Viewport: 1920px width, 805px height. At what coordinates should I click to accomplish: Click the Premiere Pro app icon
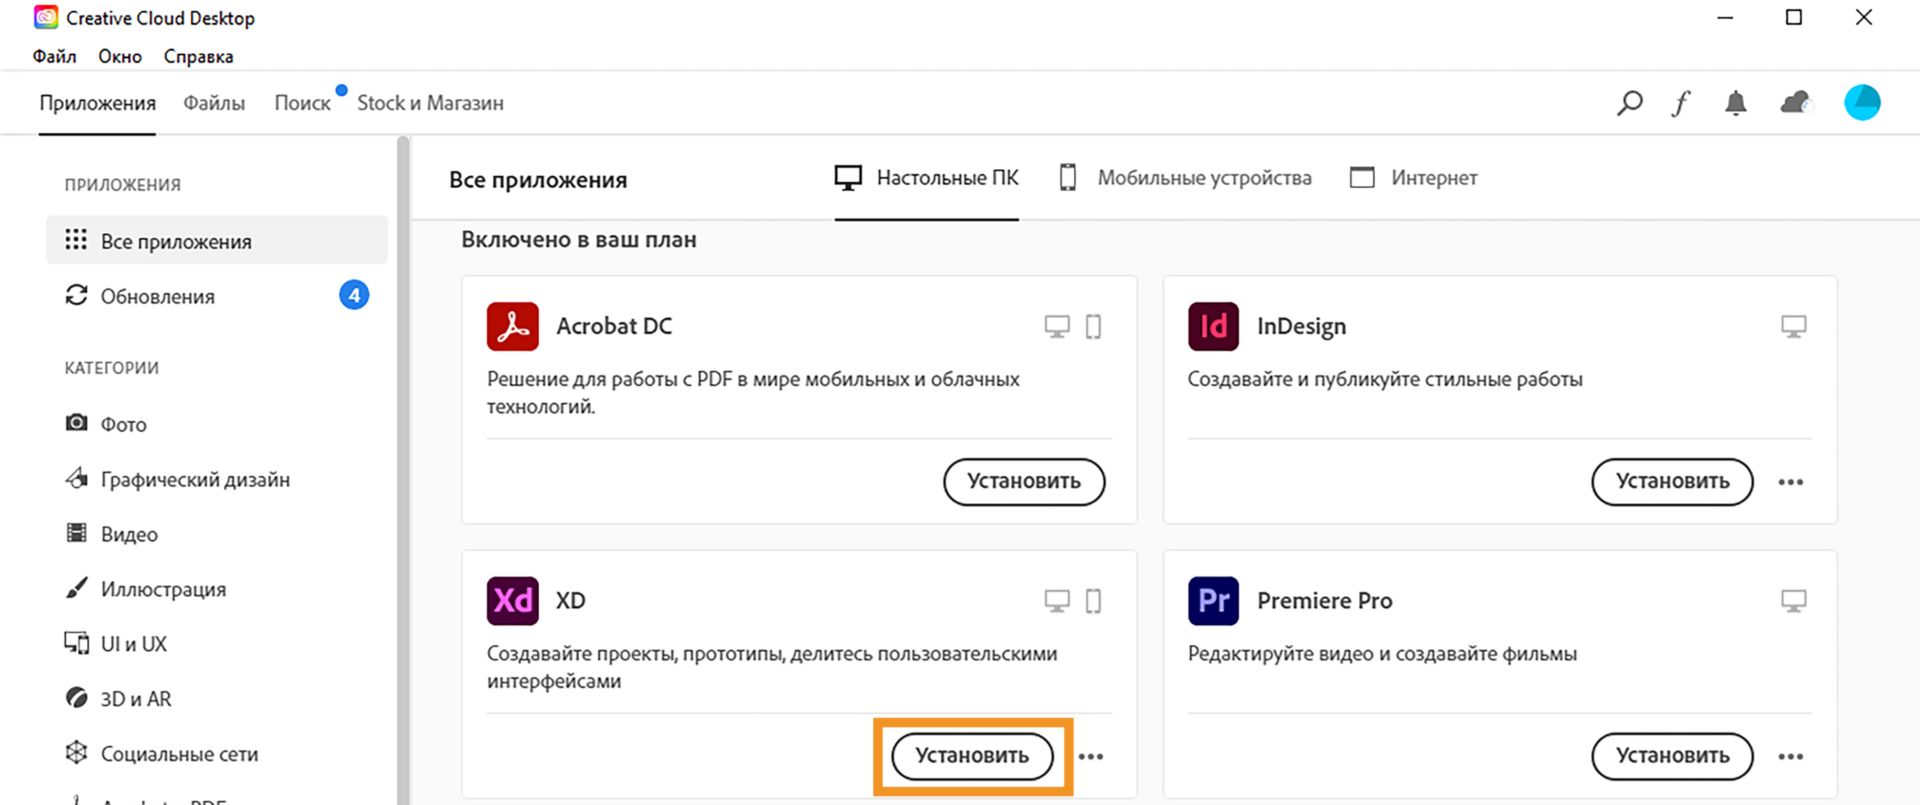[1213, 601]
